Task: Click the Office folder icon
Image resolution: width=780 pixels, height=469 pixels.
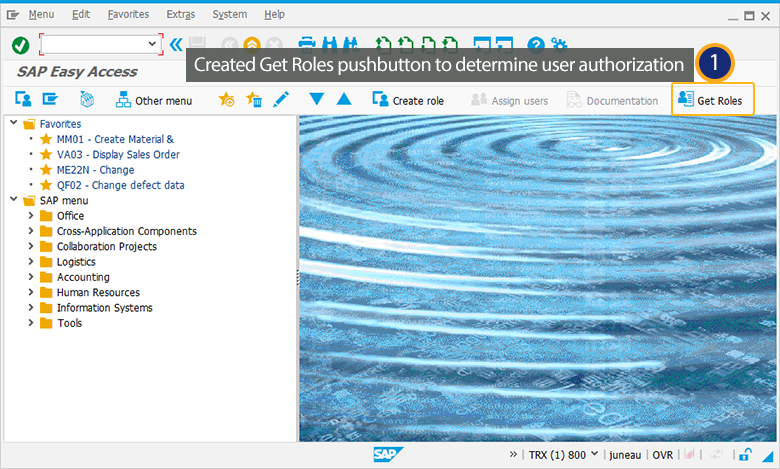Action: (46, 216)
